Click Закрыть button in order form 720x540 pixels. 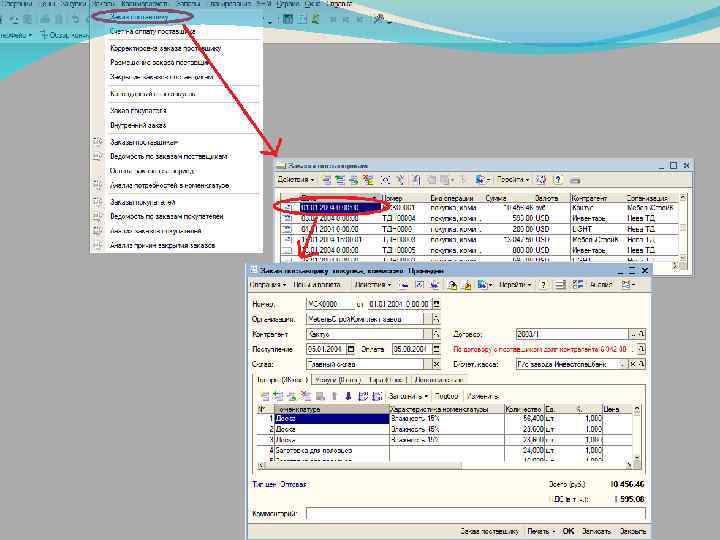coord(633,531)
